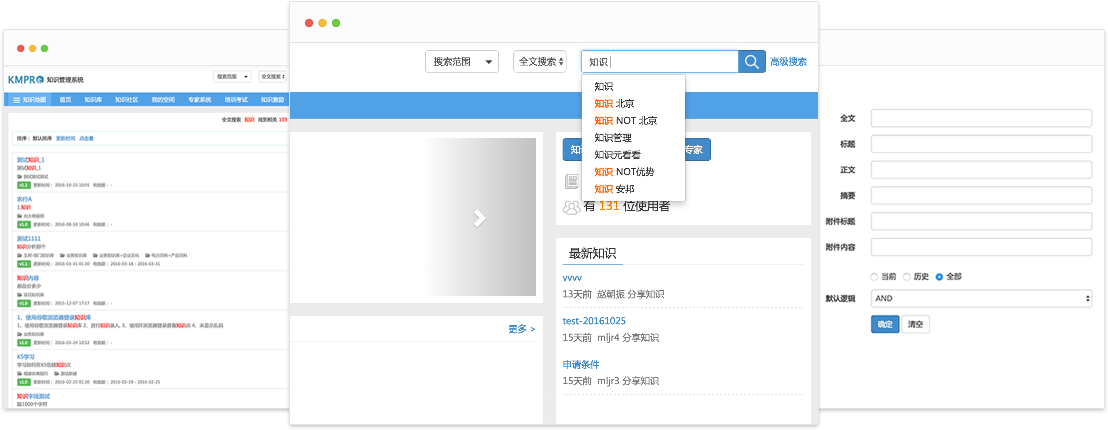Select the 当前 radio button
This screenshot has height=430, width=1108.
(x=875, y=276)
